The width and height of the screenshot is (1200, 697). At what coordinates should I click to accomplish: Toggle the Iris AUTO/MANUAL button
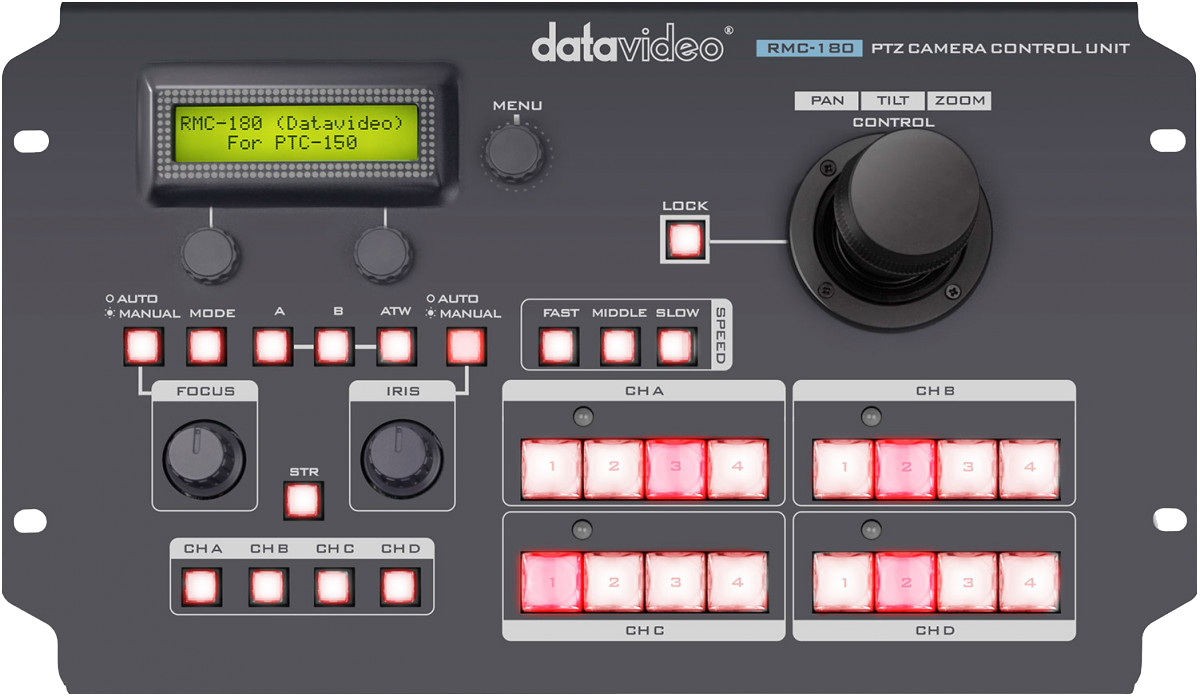[465, 346]
